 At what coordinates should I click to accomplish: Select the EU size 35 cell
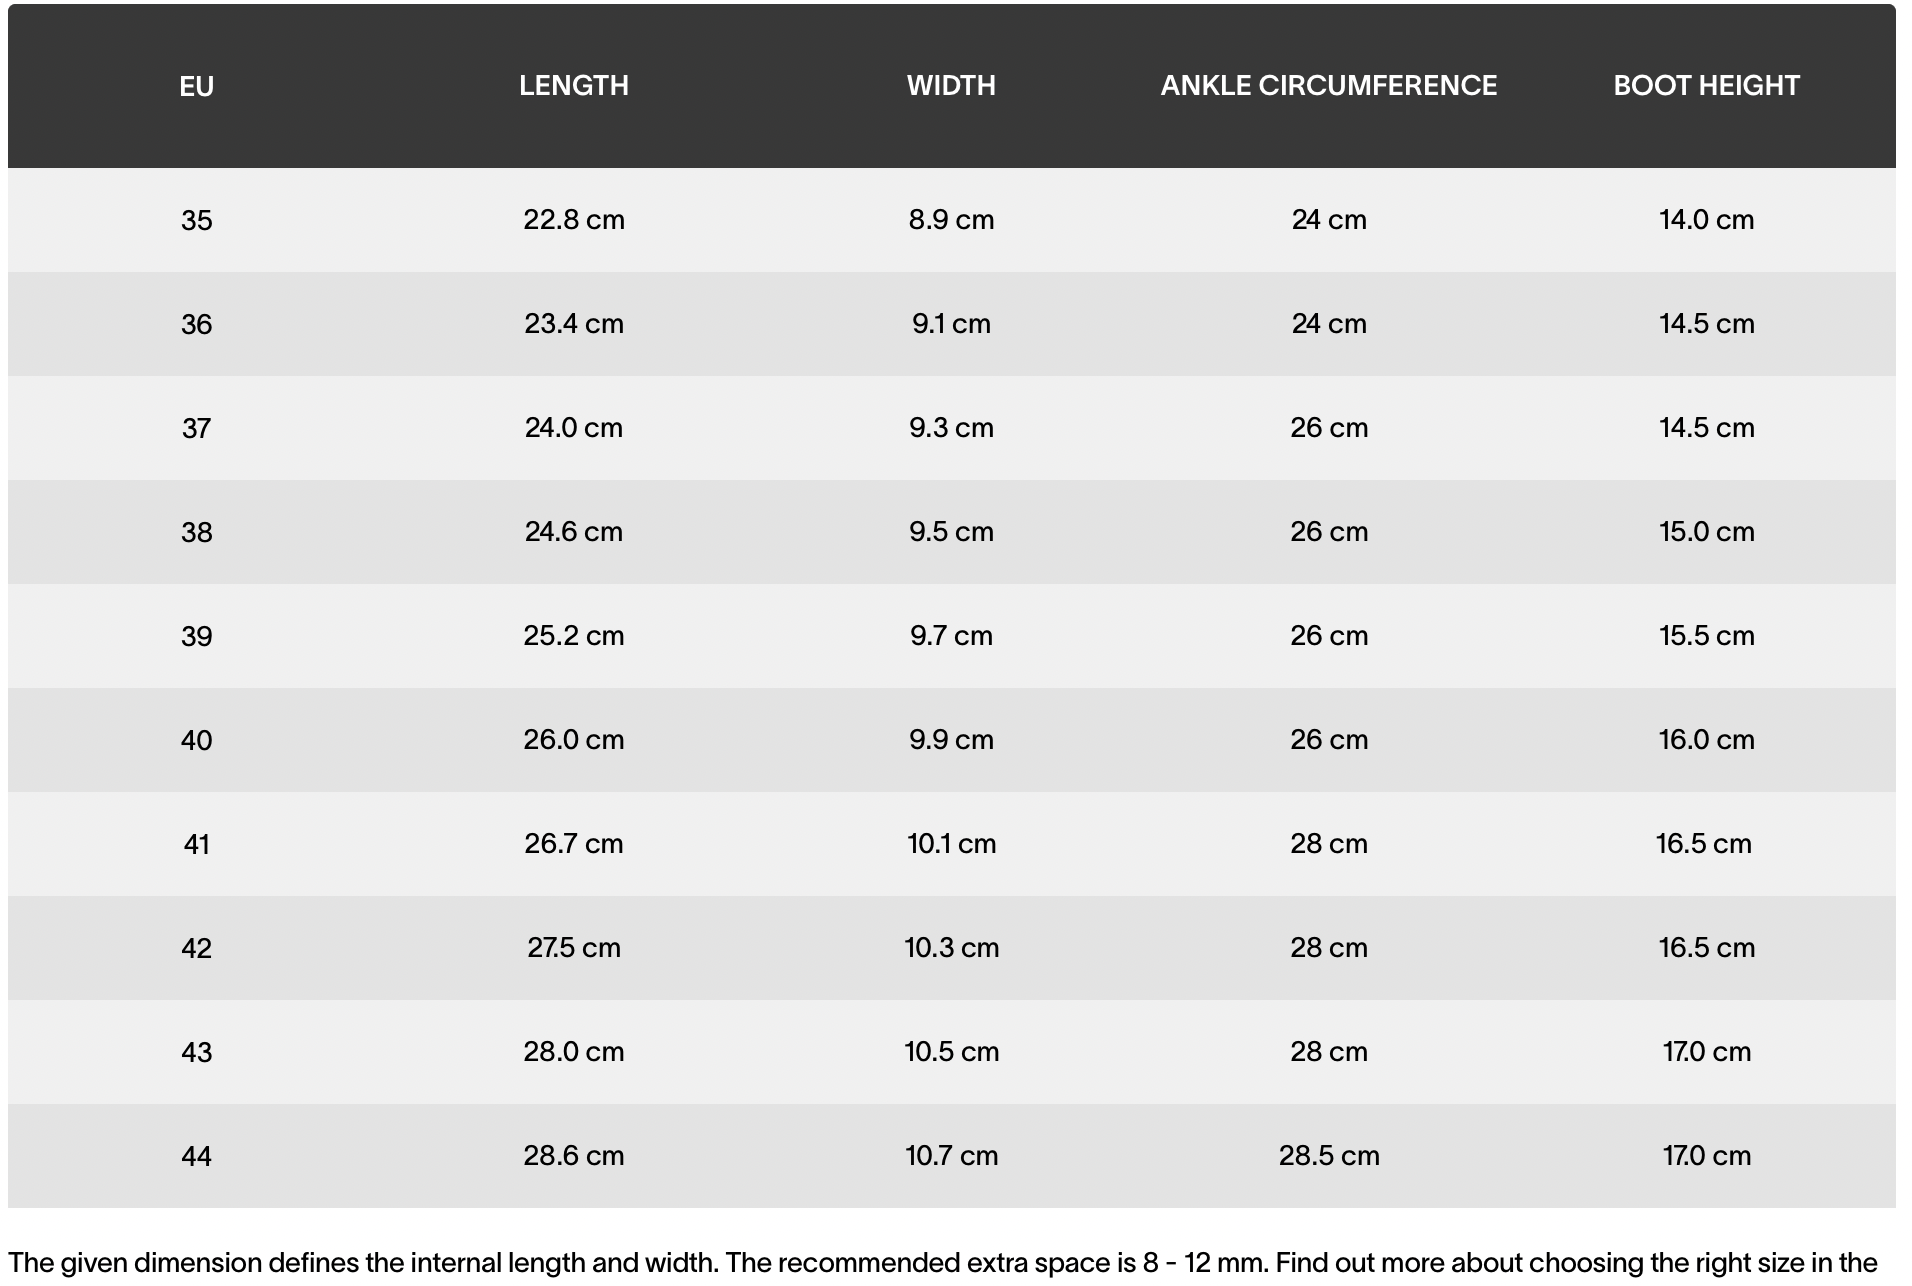196,220
